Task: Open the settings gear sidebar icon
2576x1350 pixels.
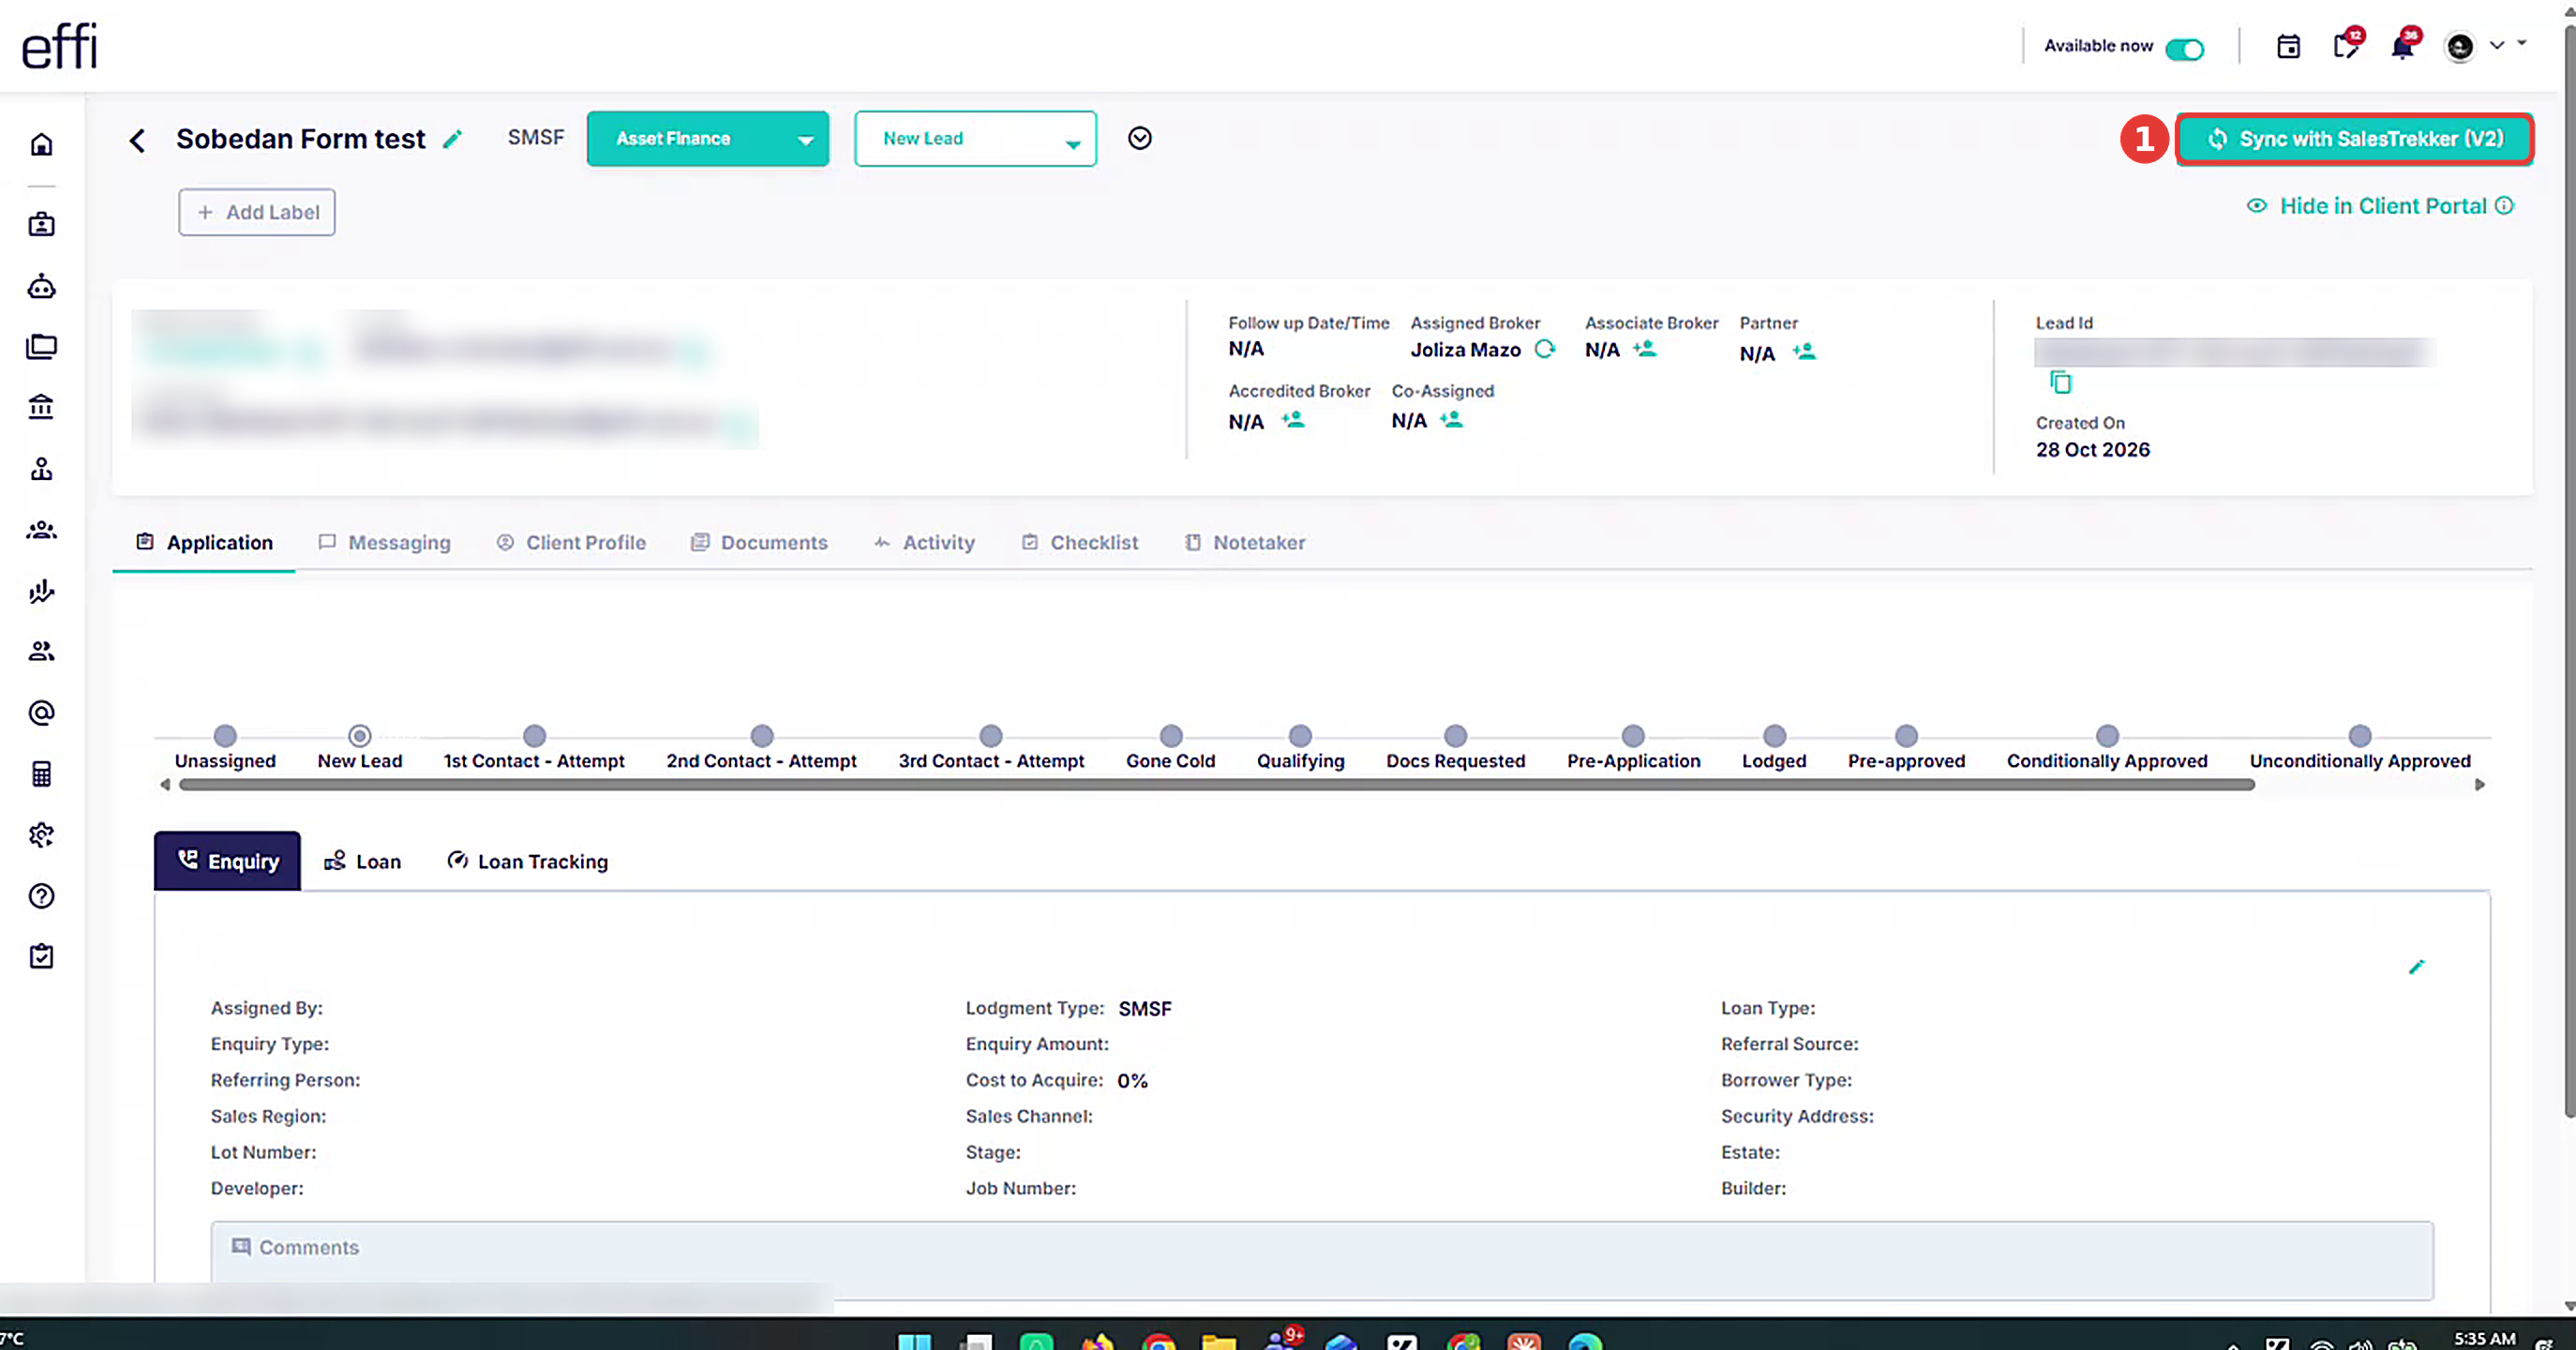Action: pyautogui.click(x=41, y=835)
